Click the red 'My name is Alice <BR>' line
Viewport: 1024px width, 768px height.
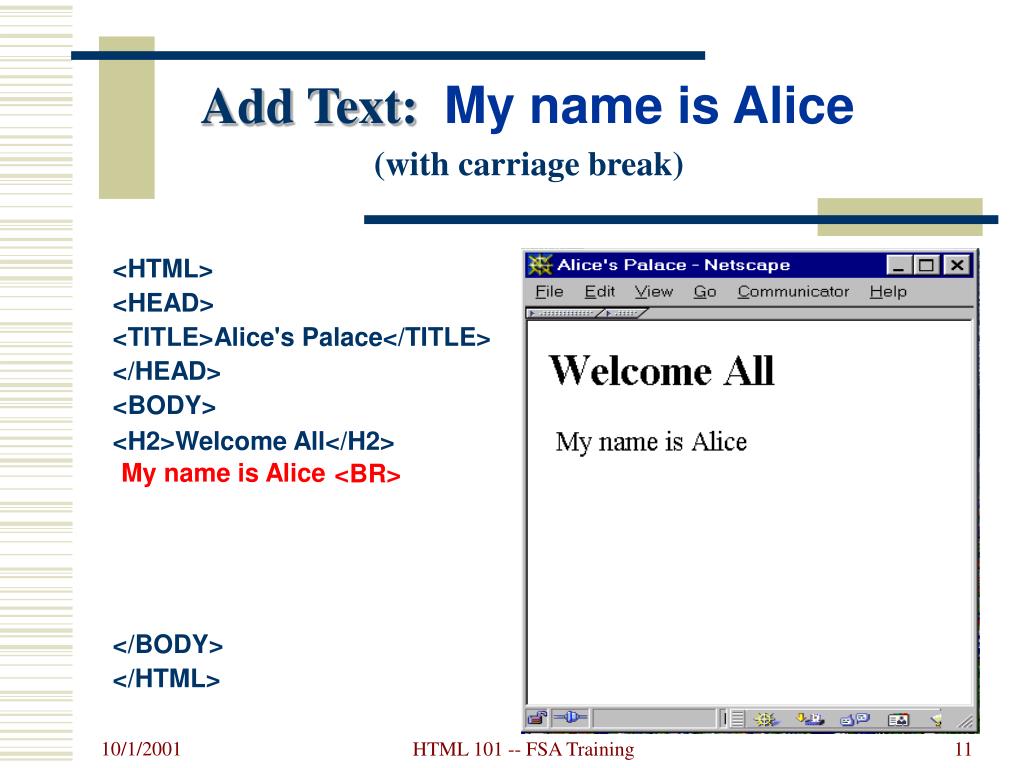pos(261,473)
